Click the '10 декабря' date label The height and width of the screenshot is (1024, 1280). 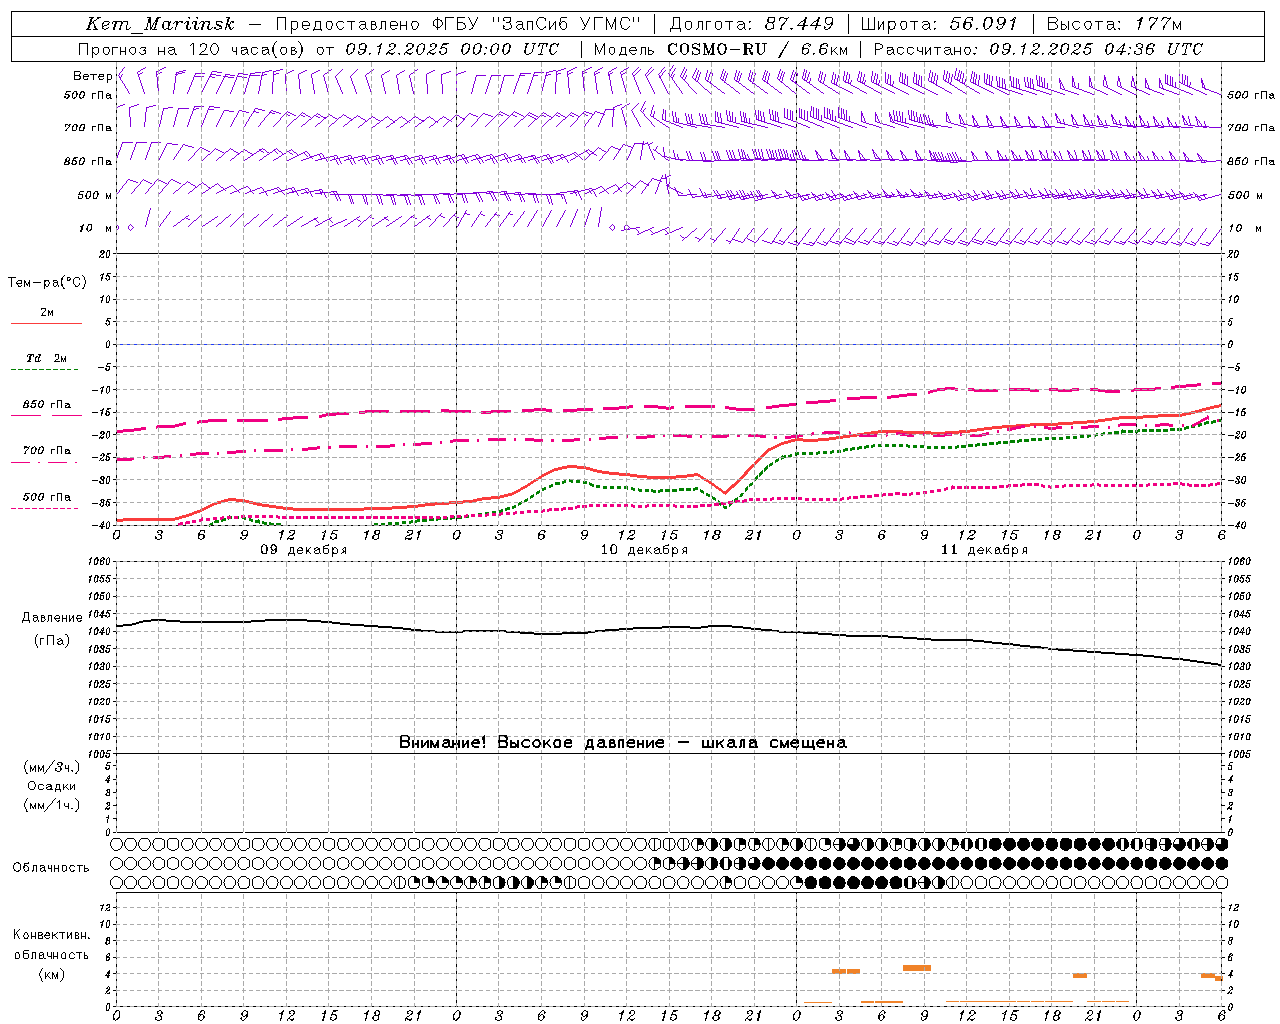[x=644, y=550]
